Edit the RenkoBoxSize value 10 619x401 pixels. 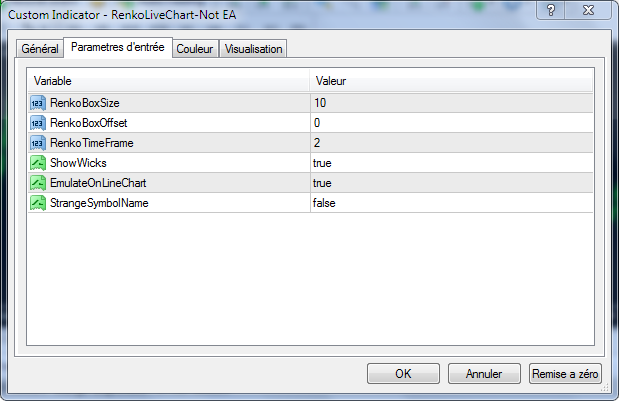click(x=450, y=103)
